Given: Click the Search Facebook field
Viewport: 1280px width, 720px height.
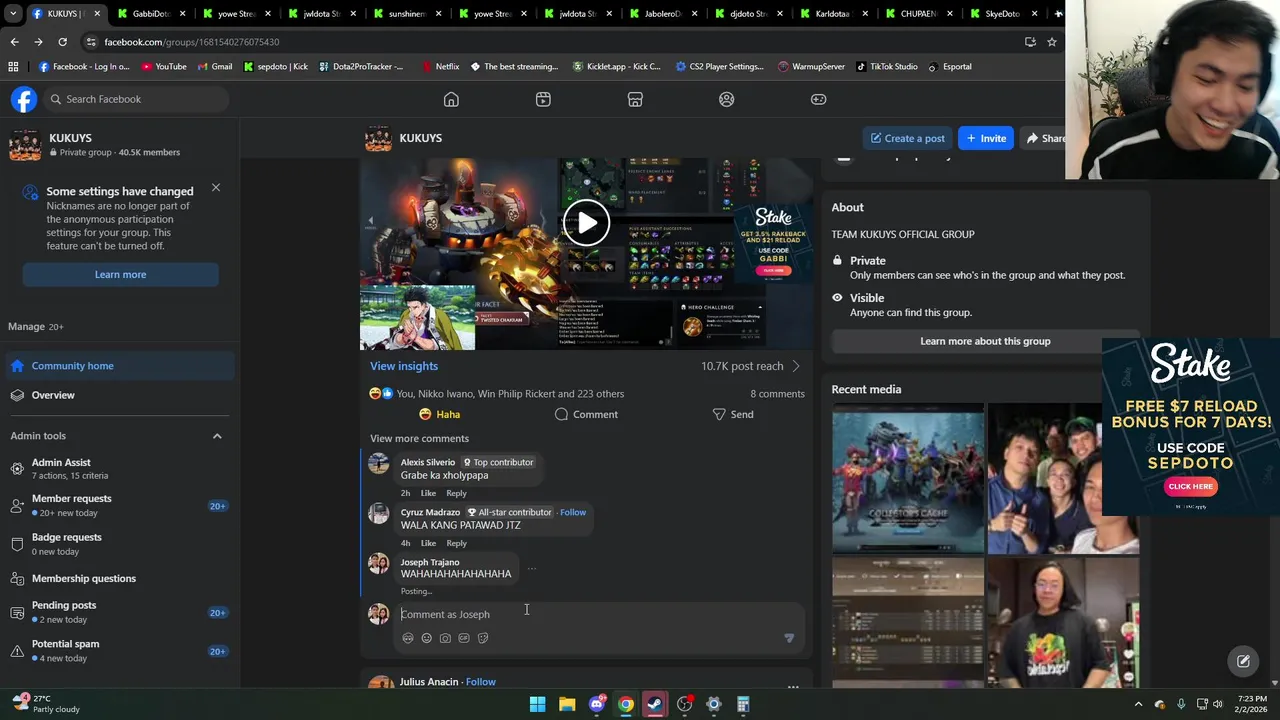Looking at the screenshot, I should click(x=135, y=99).
